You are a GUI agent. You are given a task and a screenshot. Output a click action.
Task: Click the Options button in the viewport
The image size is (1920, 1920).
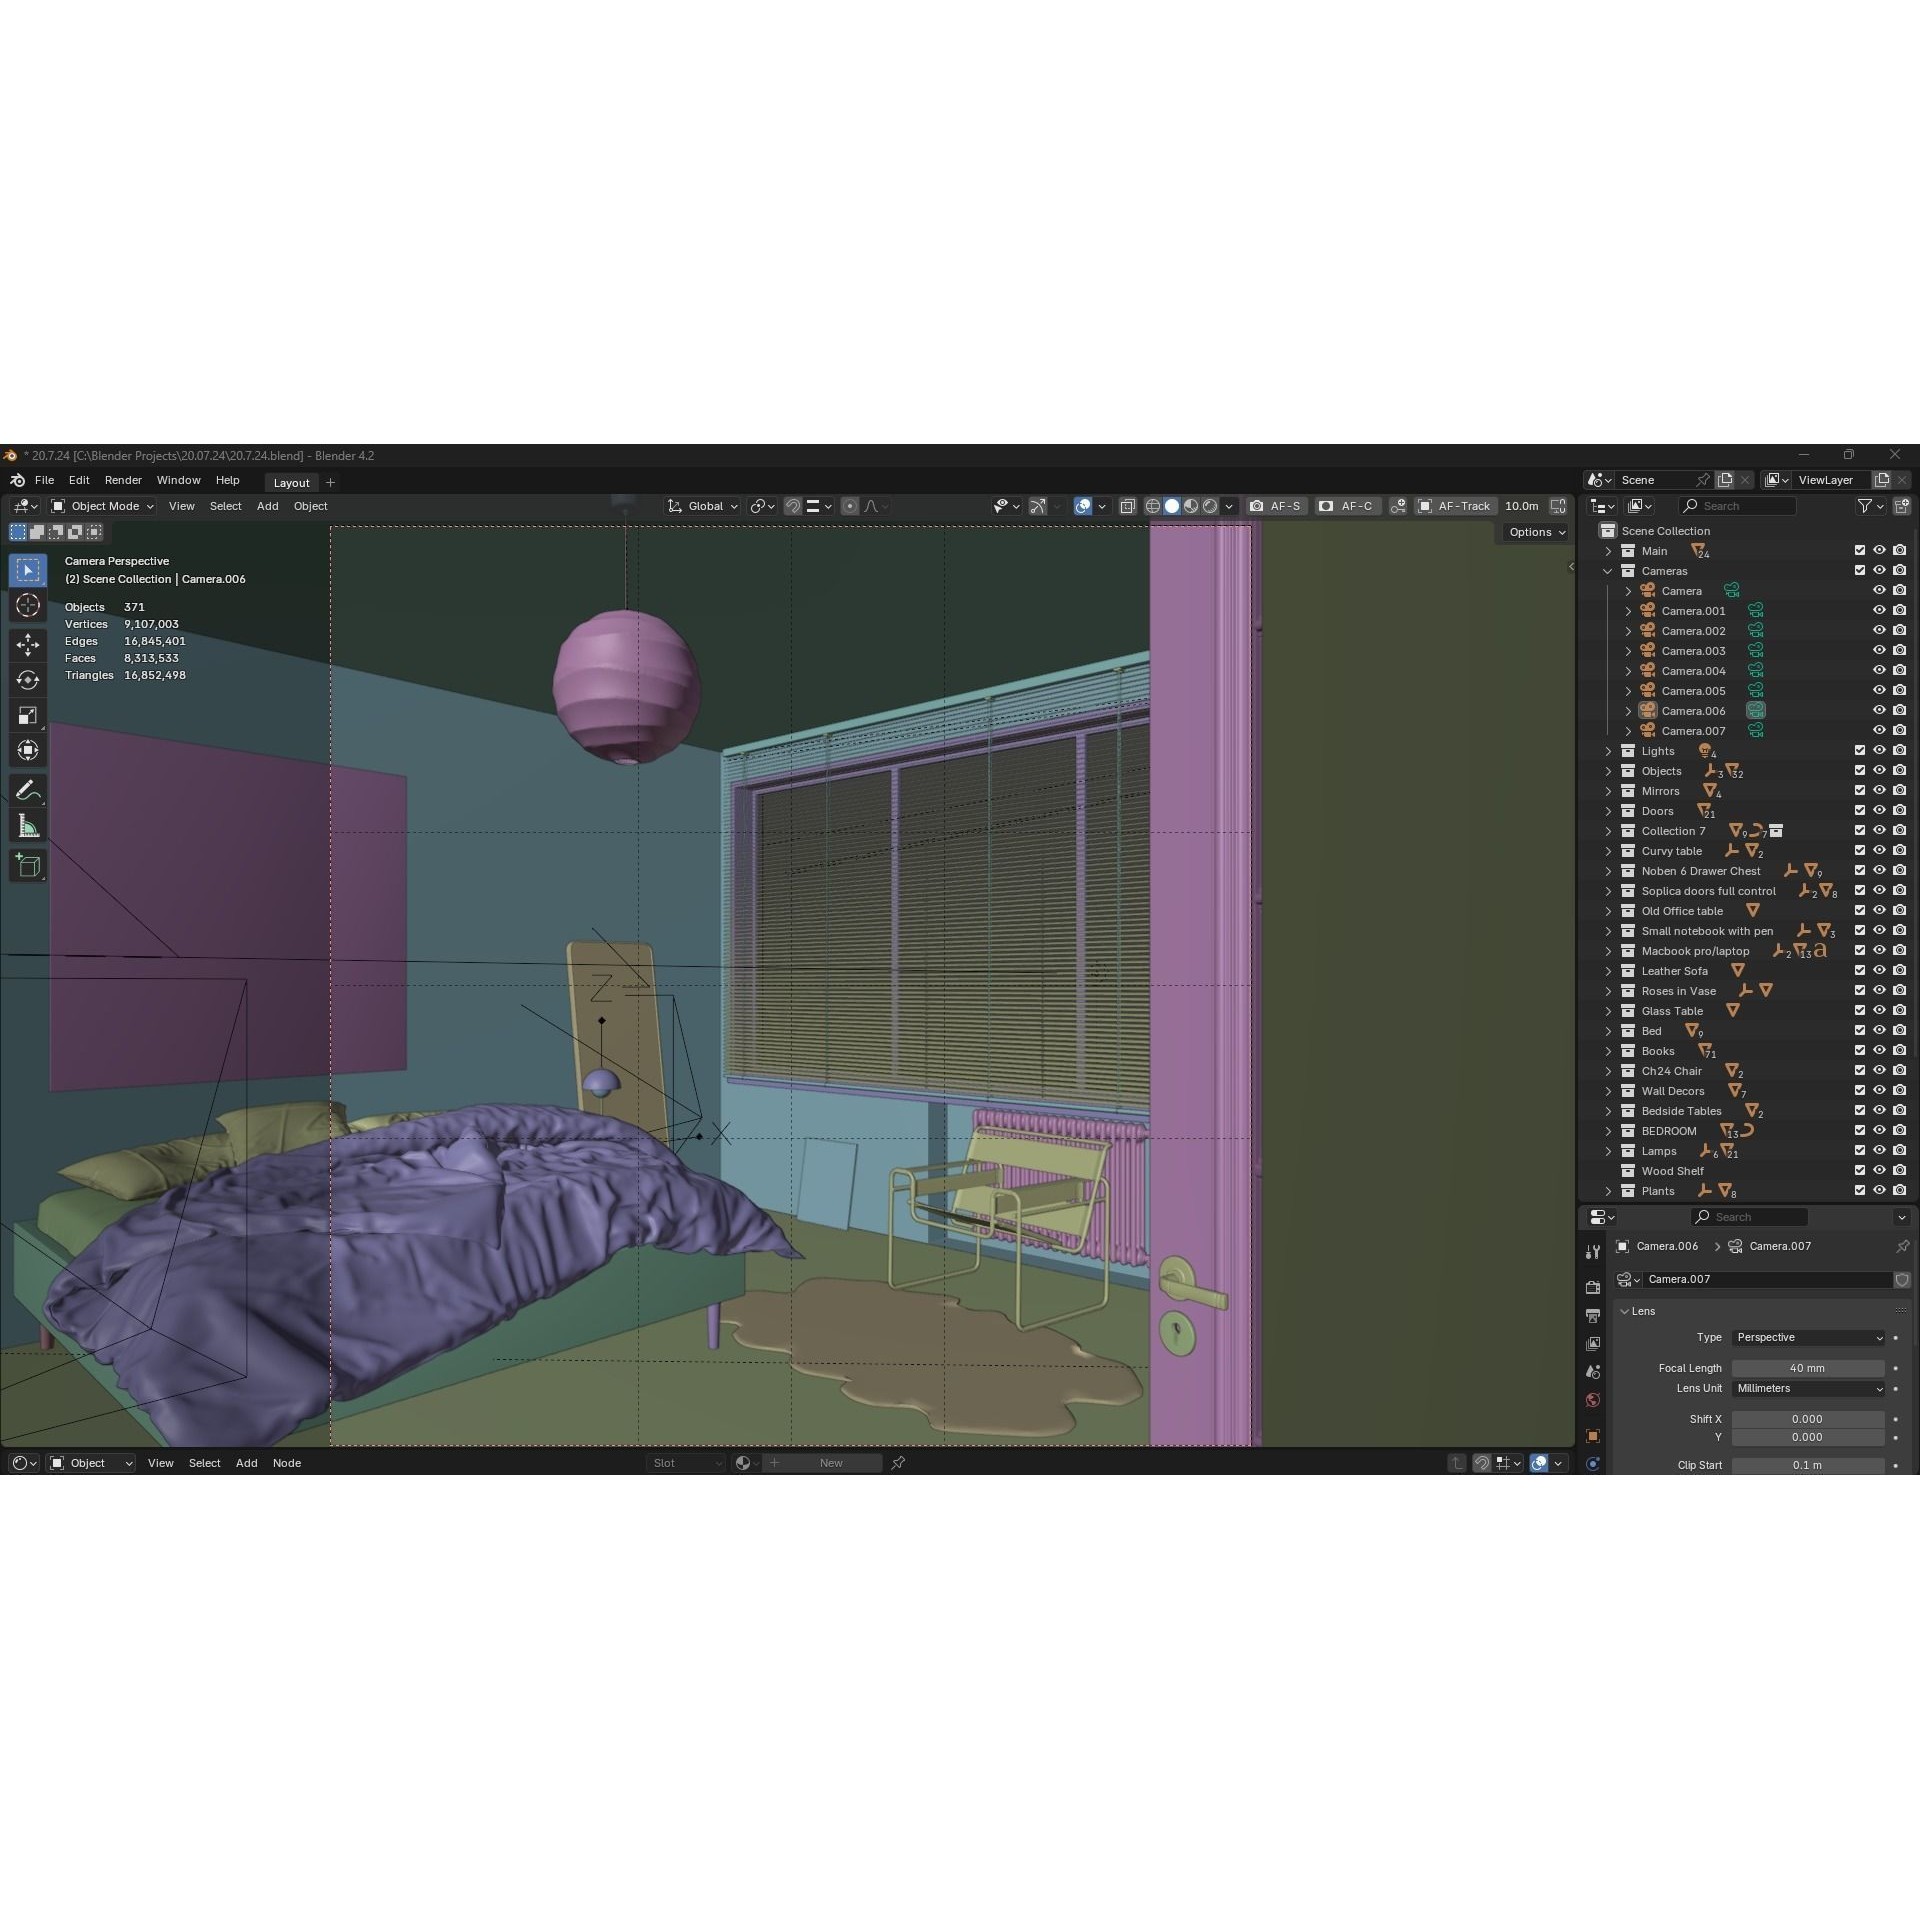1534,532
